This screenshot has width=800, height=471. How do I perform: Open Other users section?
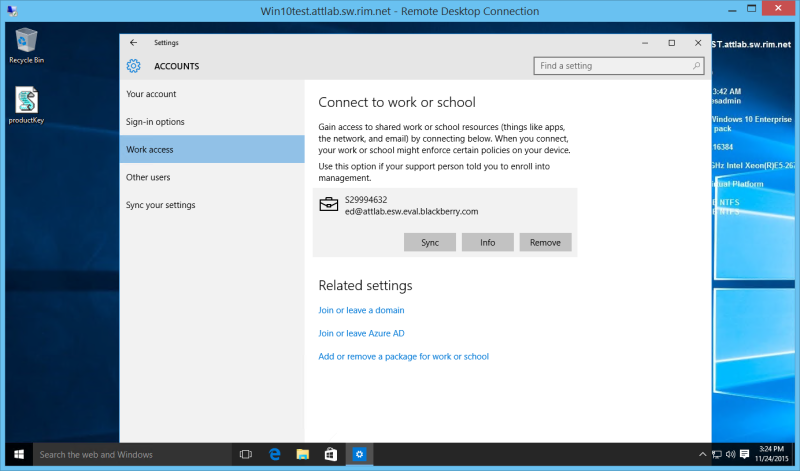[x=212, y=177]
